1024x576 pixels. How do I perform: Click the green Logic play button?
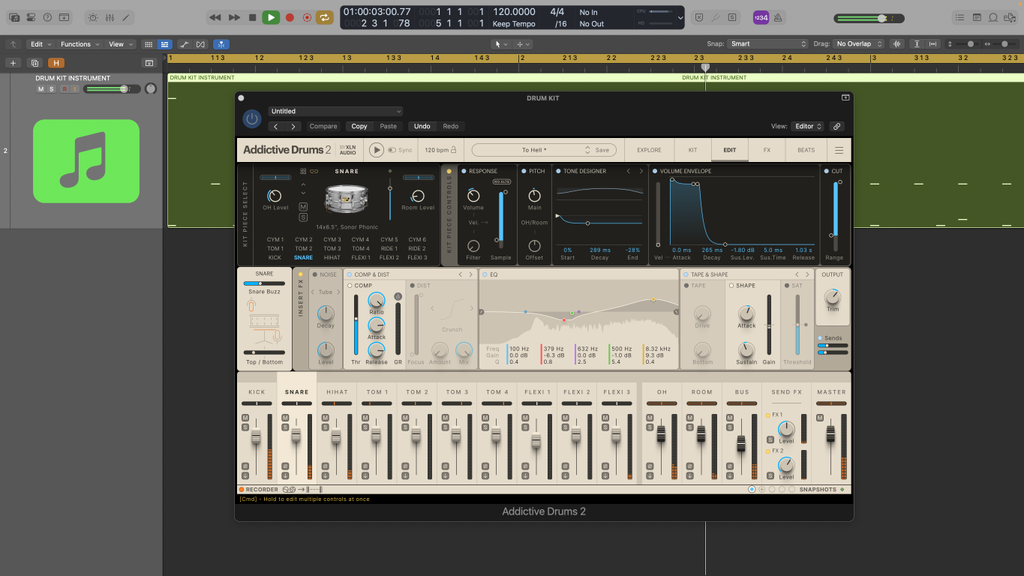(270, 17)
